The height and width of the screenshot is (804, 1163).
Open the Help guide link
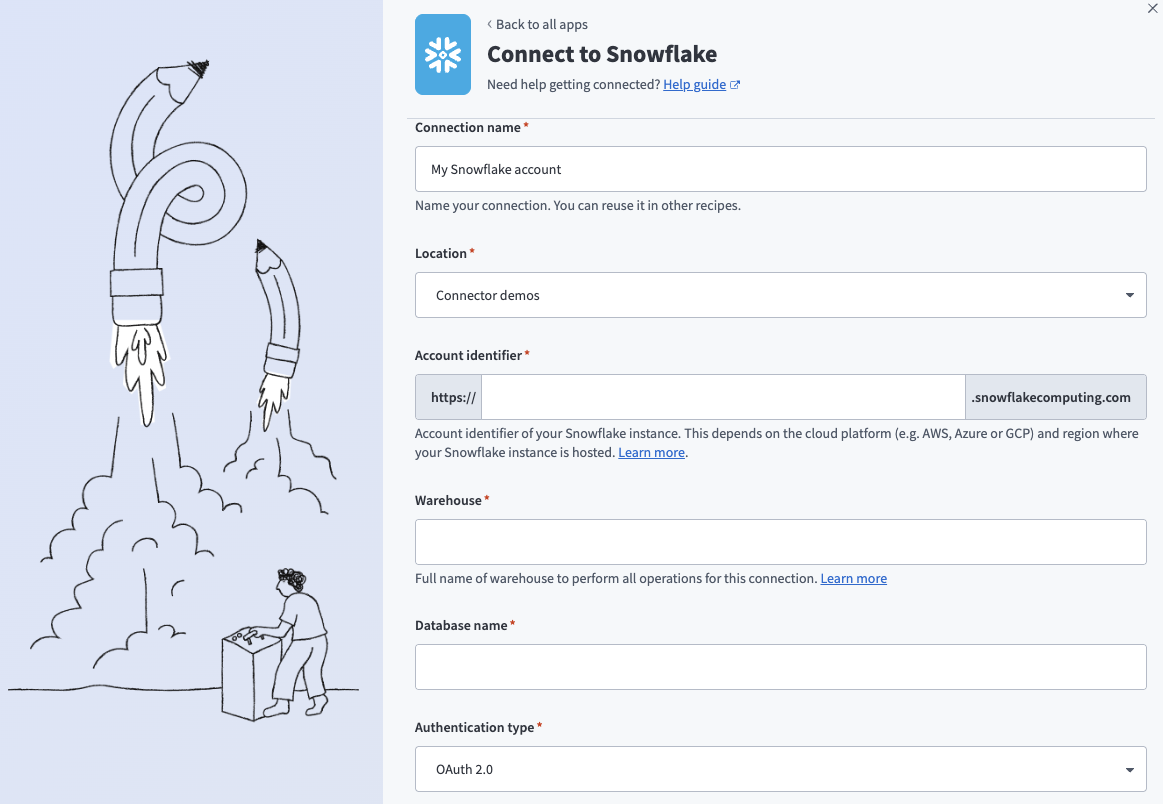pyautogui.click(x=694, y=85)
